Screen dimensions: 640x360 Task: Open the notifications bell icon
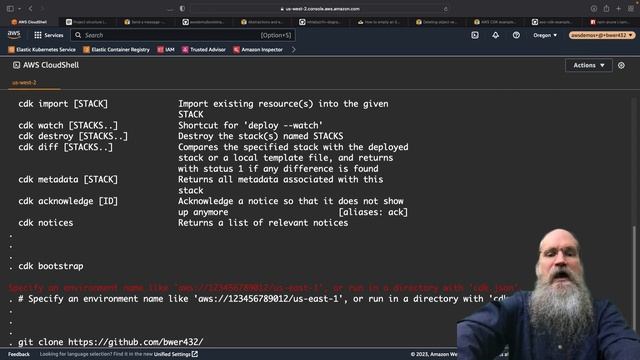495,35
